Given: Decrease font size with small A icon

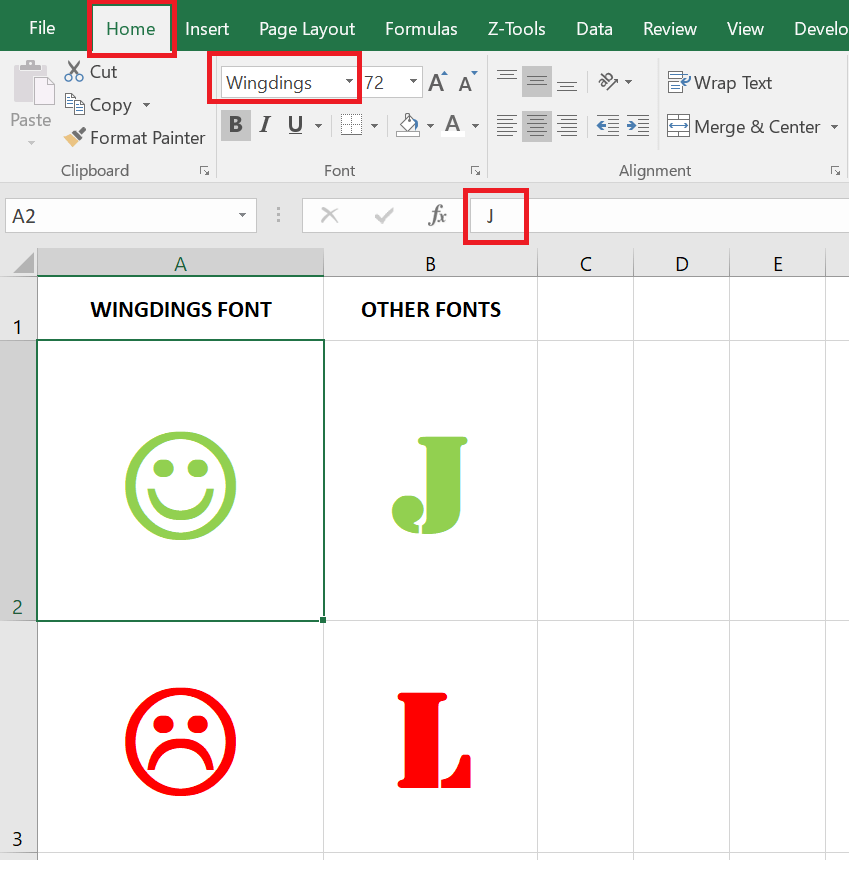Looking at the screenshot, I should pyautogui.click(x=467, y=82).
